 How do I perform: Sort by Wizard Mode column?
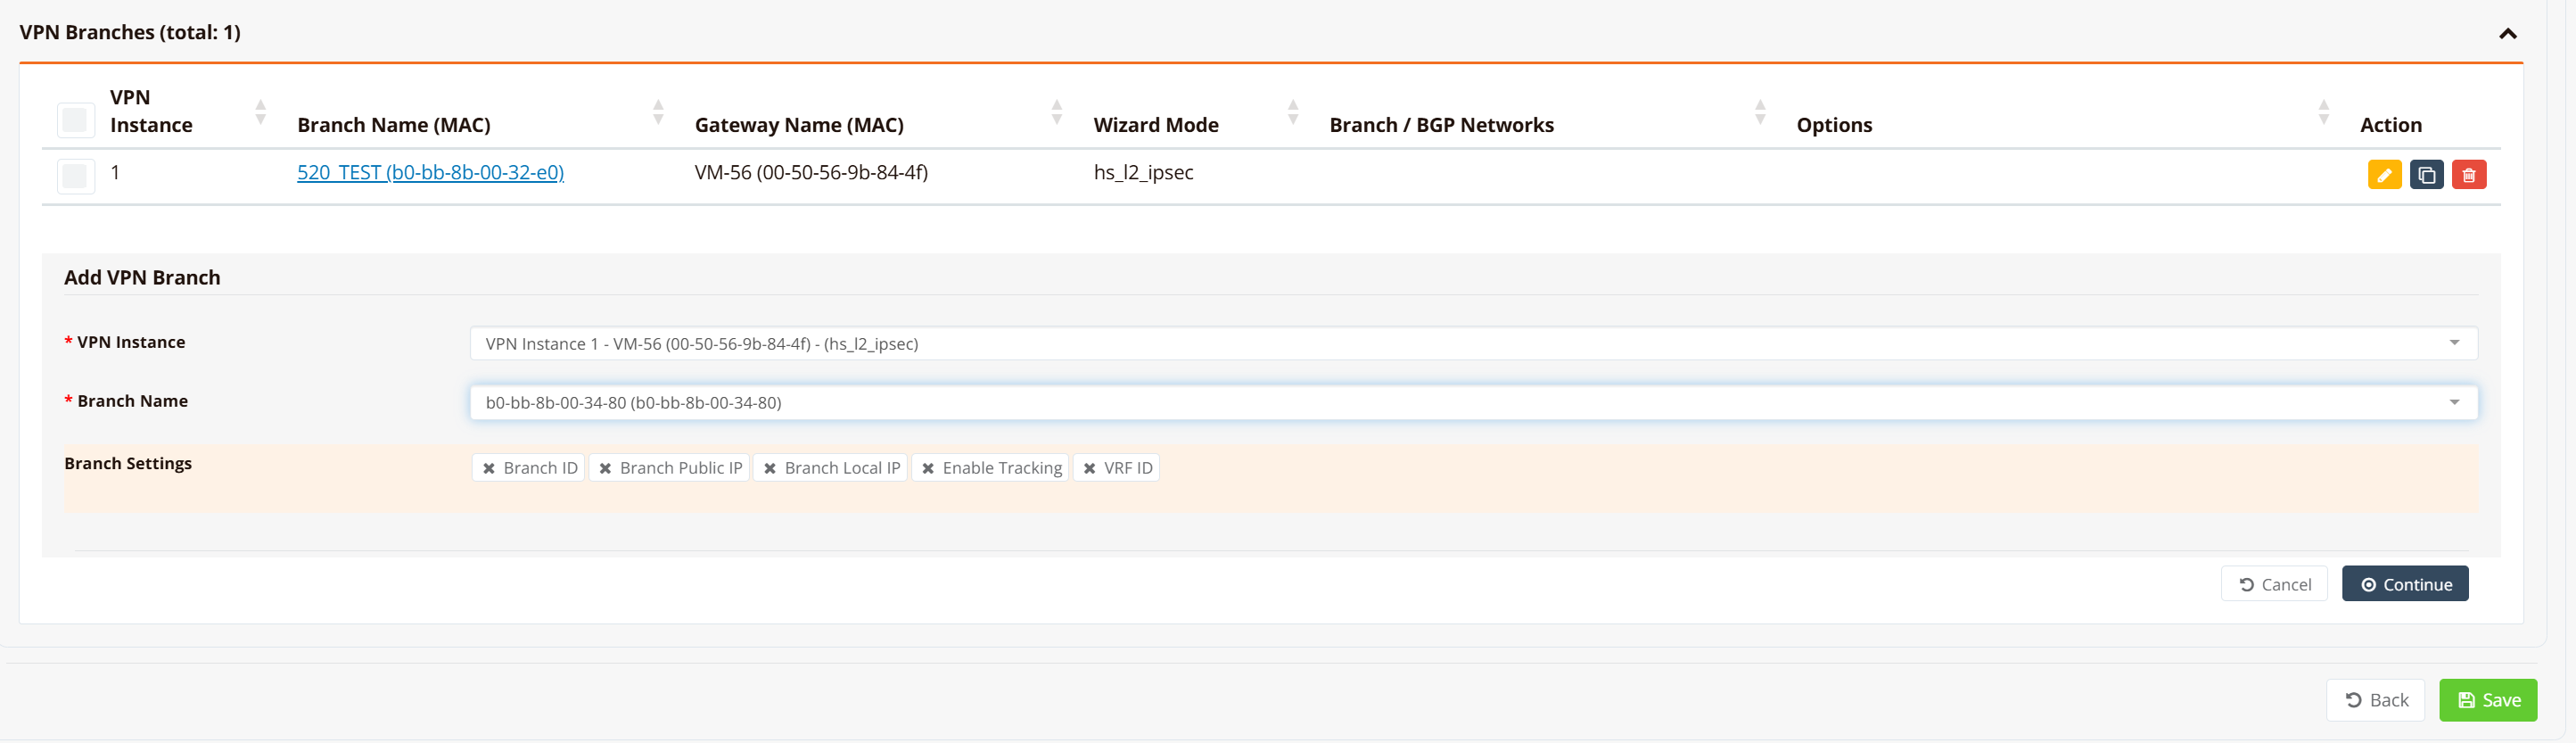(1292, 112)
